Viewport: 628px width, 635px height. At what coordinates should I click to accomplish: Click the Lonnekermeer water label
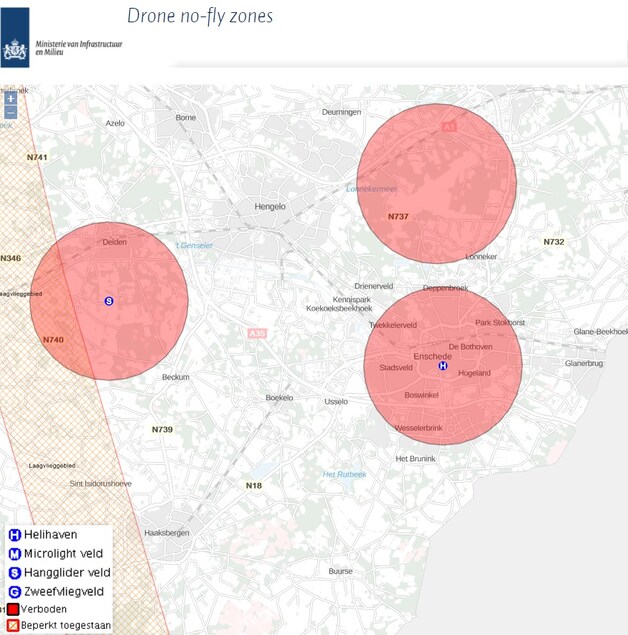tap(372, 189)
